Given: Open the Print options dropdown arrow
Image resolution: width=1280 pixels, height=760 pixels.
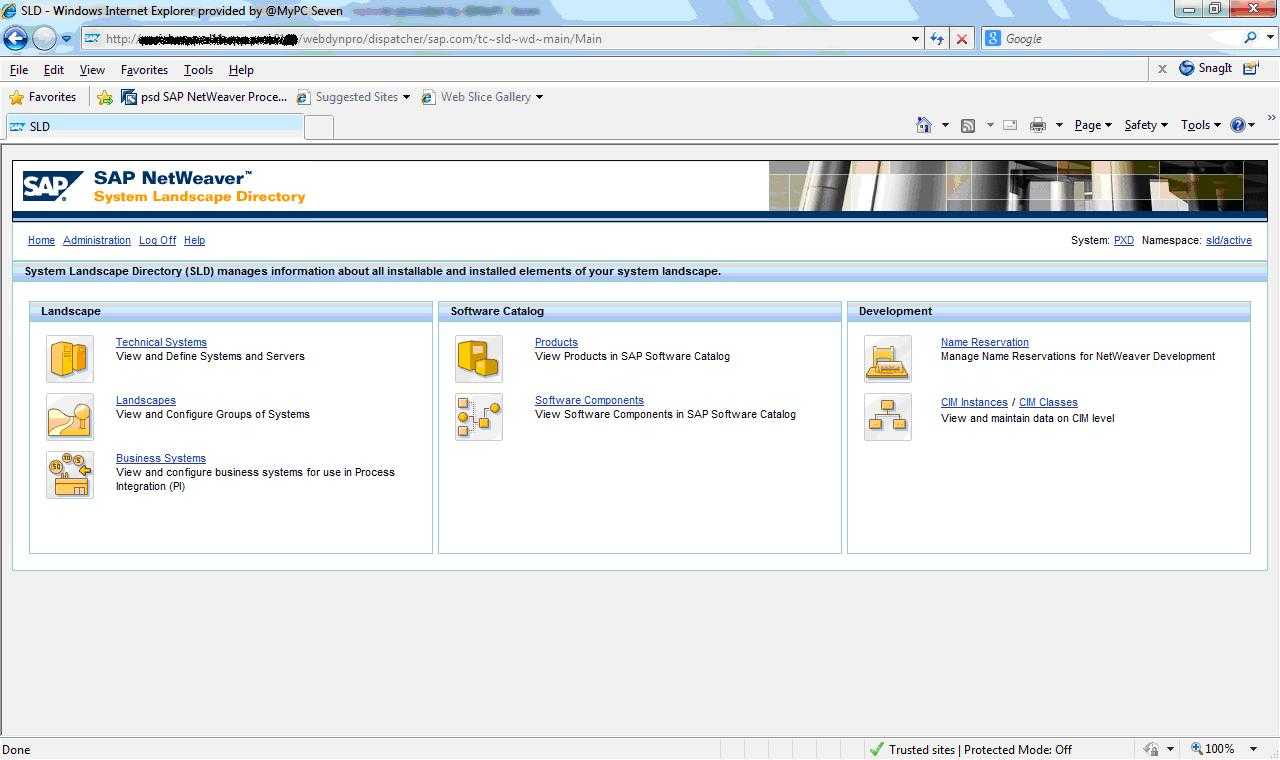Looking at the screenshot, I should (x=1059, y=125).
